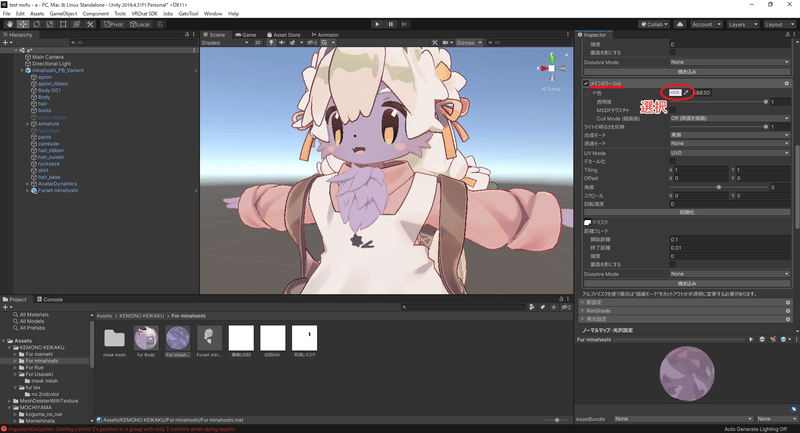Viewport: 800px width, 433px height.
Task: Play the material preview animation
Action: tap(751, 339)
